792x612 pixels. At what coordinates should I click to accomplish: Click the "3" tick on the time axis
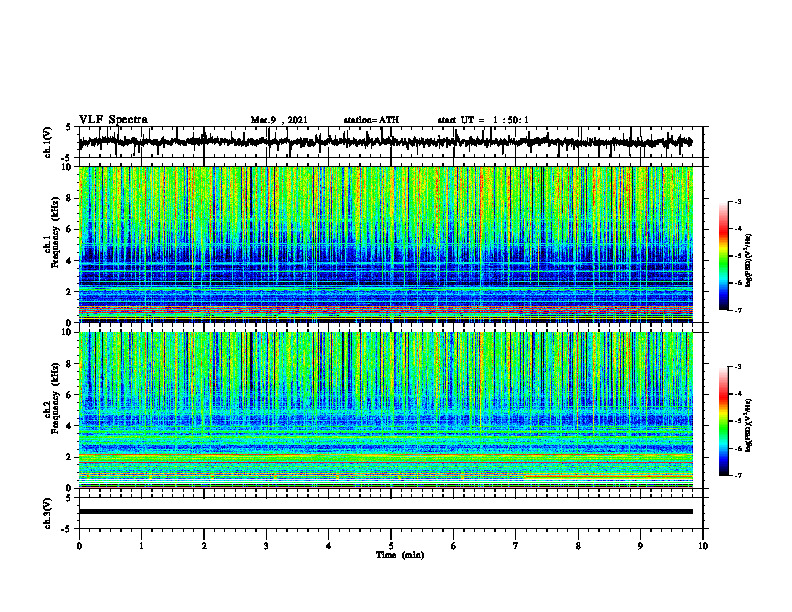pos(266,546)
